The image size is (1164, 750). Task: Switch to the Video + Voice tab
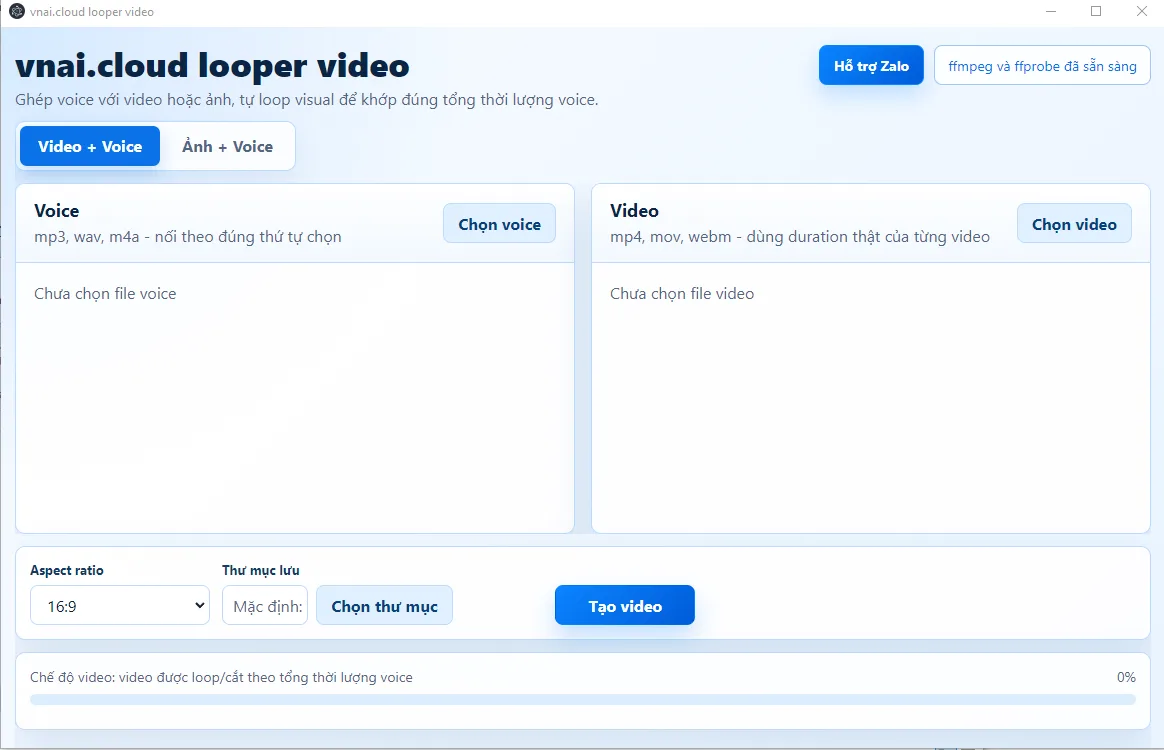click(x=90, y=146)
